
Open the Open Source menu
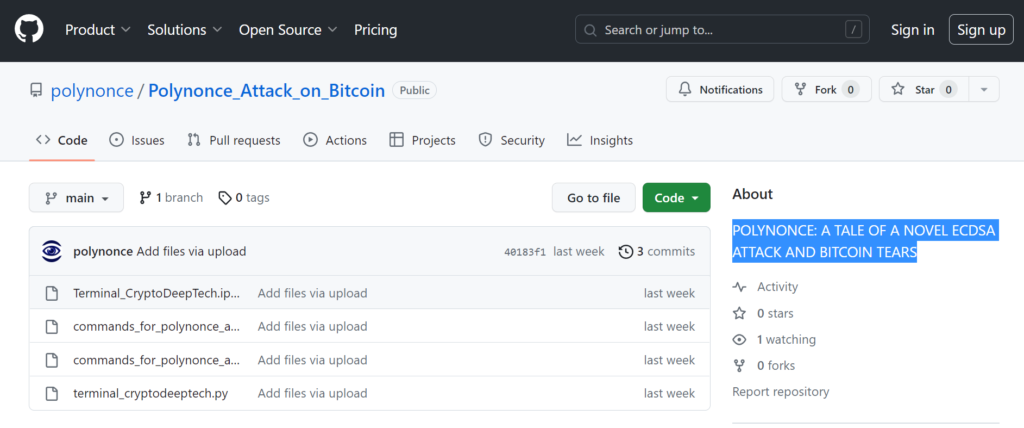(x=288, y=30)
